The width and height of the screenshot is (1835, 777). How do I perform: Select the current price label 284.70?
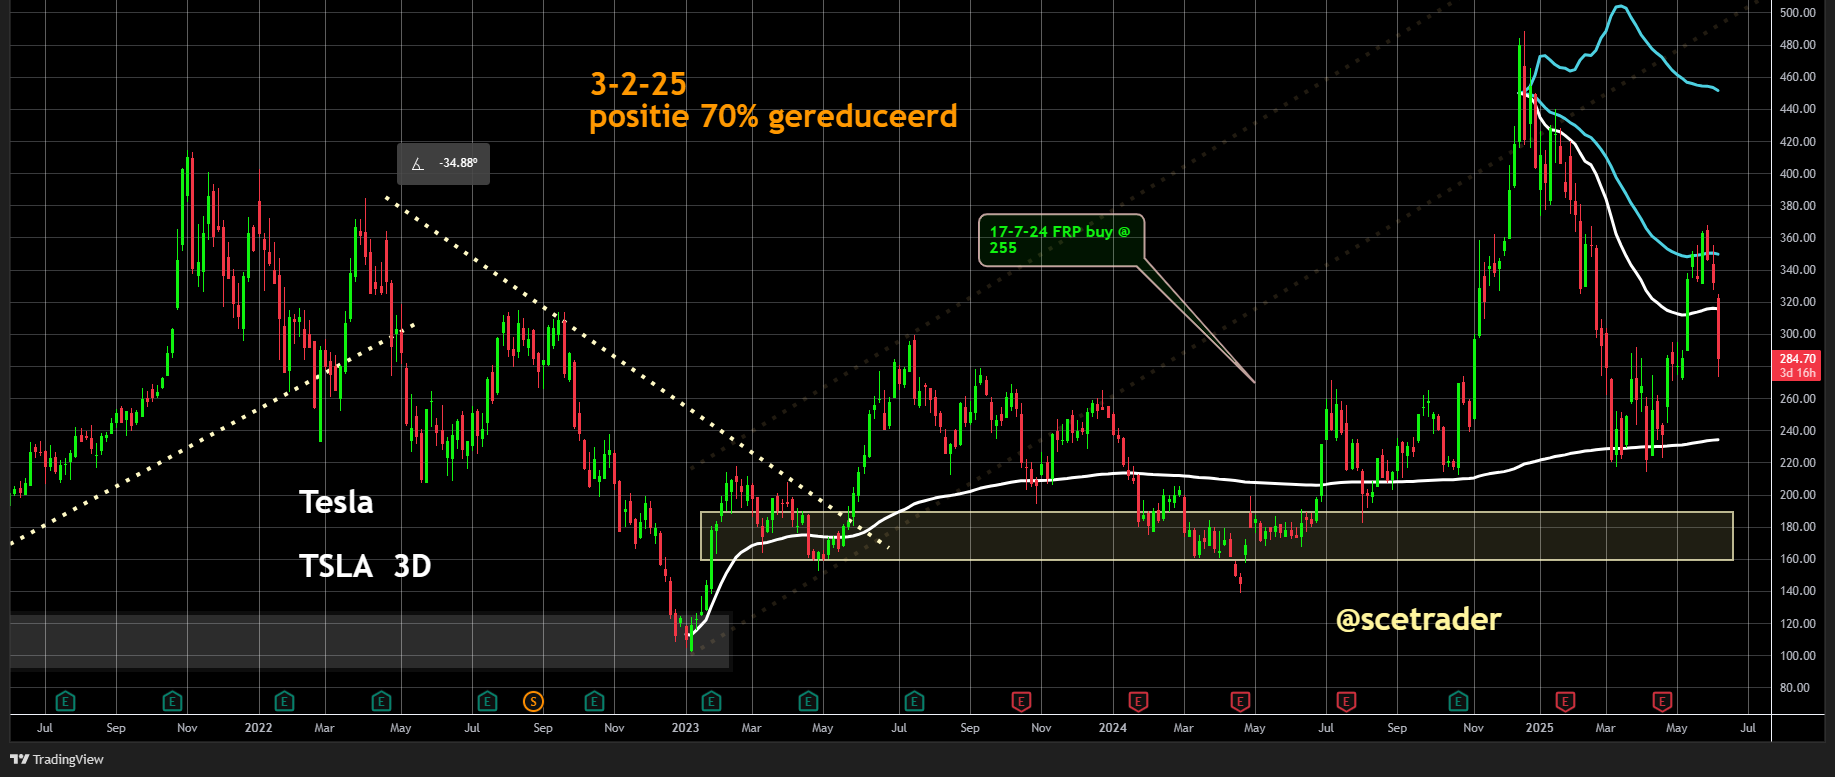(1797, 358)
